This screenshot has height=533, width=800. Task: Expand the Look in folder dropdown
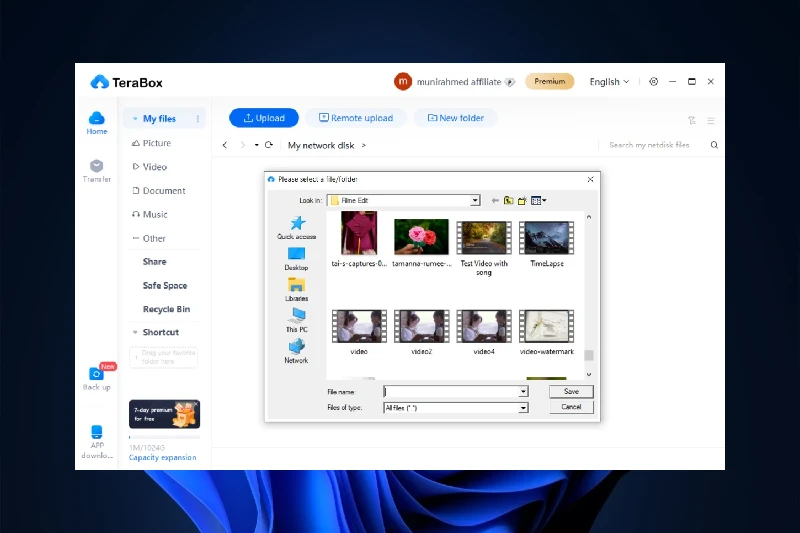475,200
